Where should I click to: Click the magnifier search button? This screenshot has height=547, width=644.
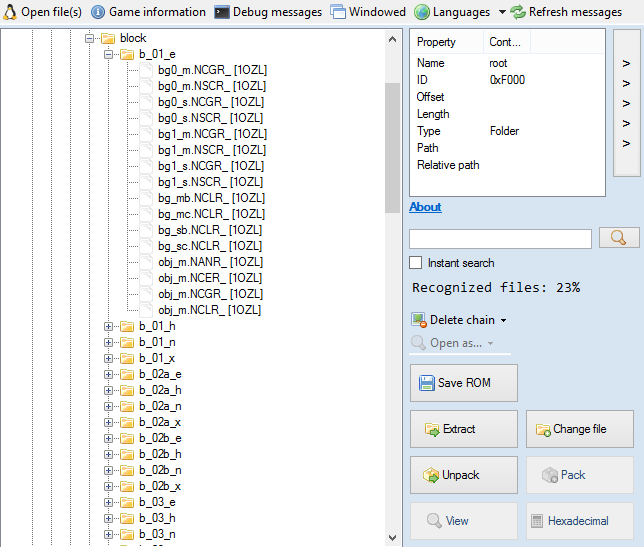click(619, 238)
